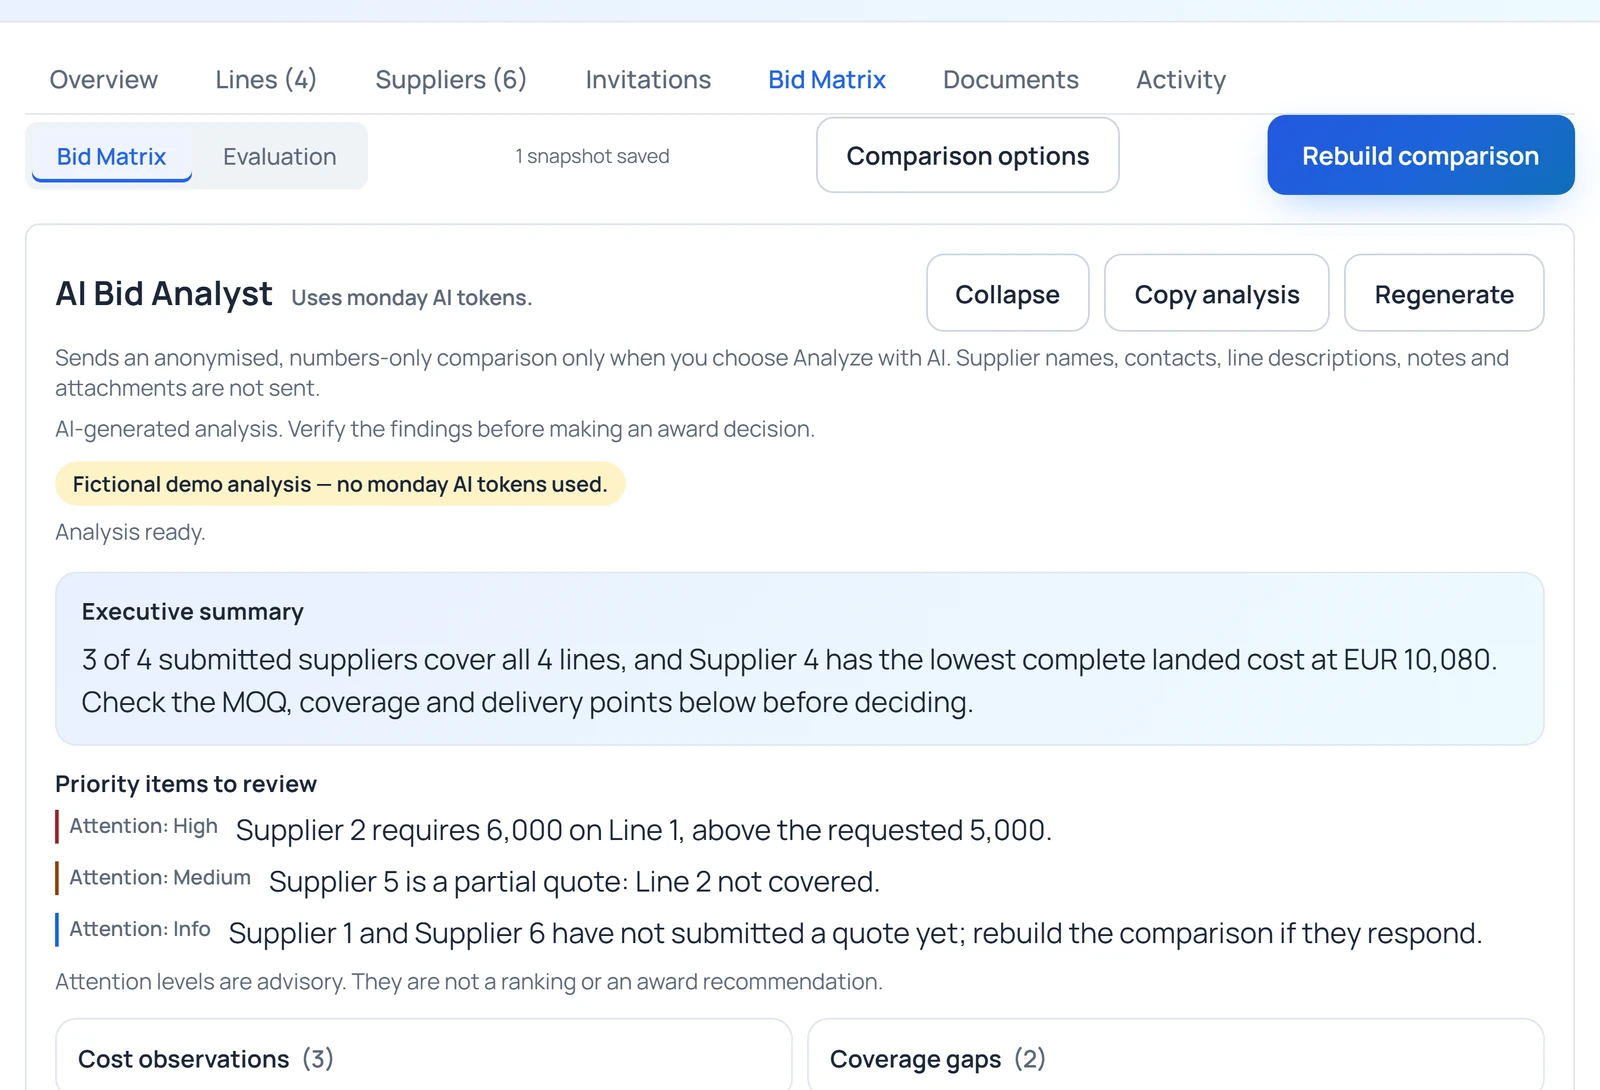
Task: Click the 'Attention levels are advisory' note
Action: pyautogui.click(x=469, y=982)
